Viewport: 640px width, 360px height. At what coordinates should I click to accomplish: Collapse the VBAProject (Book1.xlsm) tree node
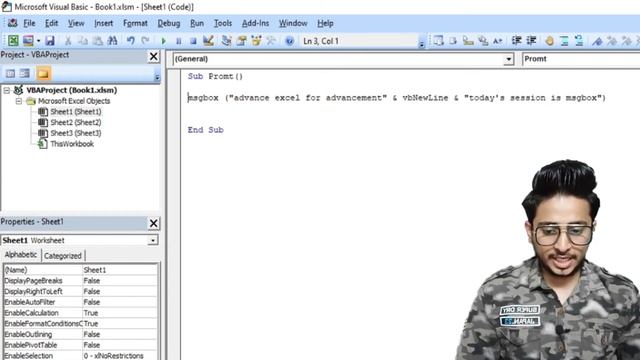tap(7, 90)
